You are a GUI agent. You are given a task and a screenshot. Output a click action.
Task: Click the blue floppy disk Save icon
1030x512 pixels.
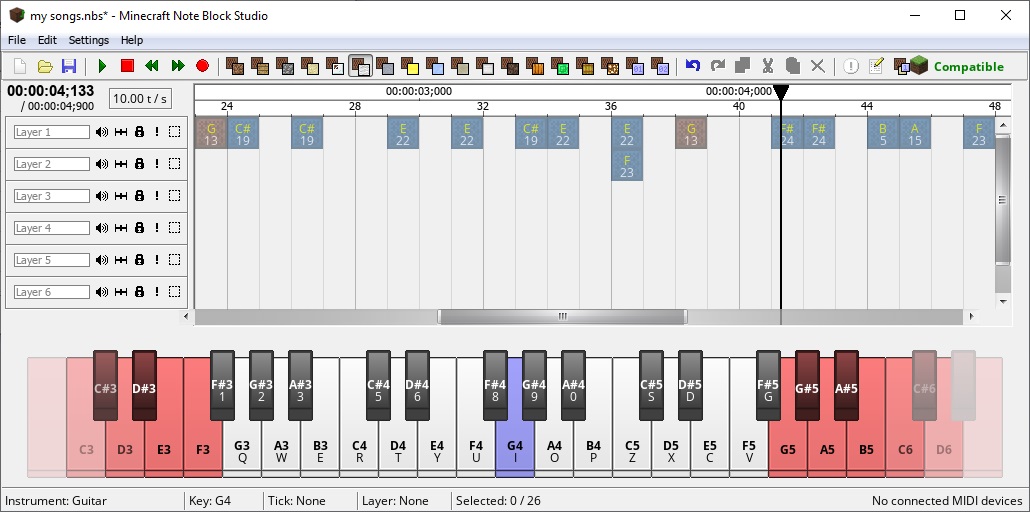tap(69, 66)
